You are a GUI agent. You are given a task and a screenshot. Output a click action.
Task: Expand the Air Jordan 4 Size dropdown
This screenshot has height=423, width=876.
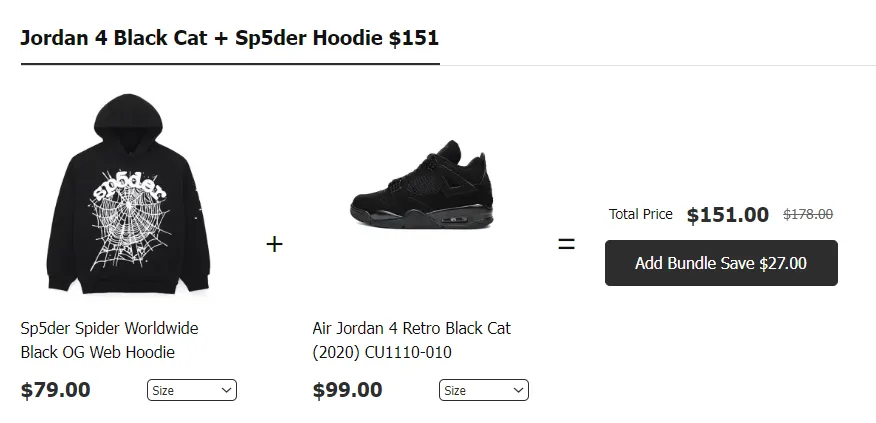pyautogui.click(x=483, y=390)
